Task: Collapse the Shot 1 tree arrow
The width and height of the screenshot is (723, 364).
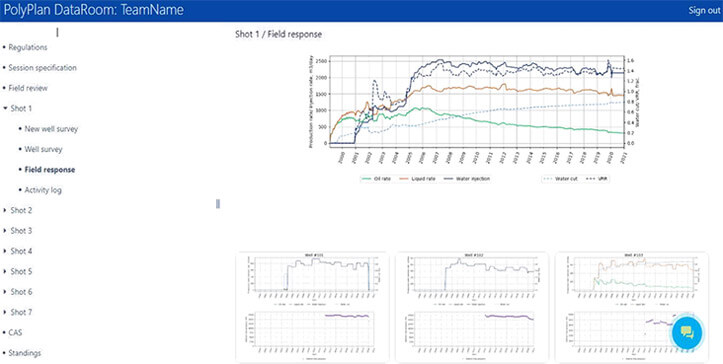Action: tap(5, 108)
